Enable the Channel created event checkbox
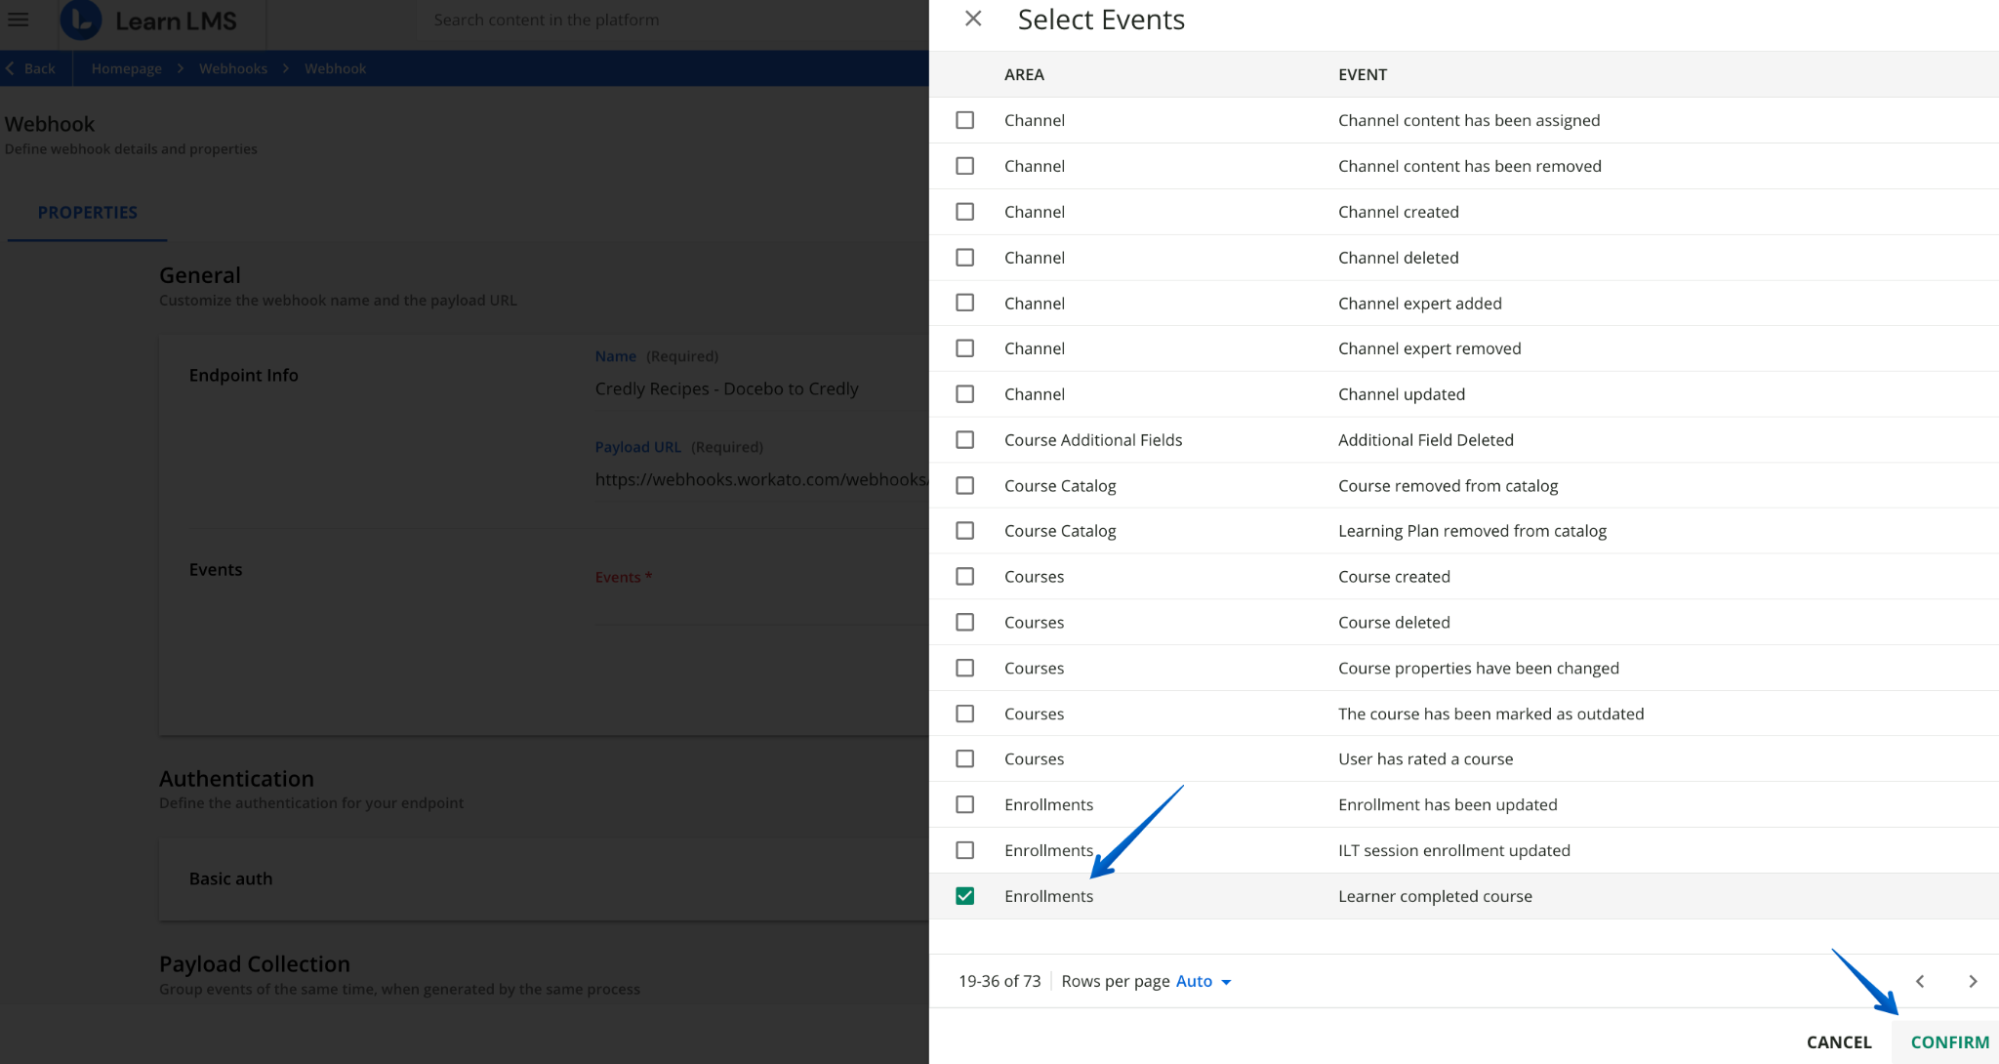 point(965,211)
